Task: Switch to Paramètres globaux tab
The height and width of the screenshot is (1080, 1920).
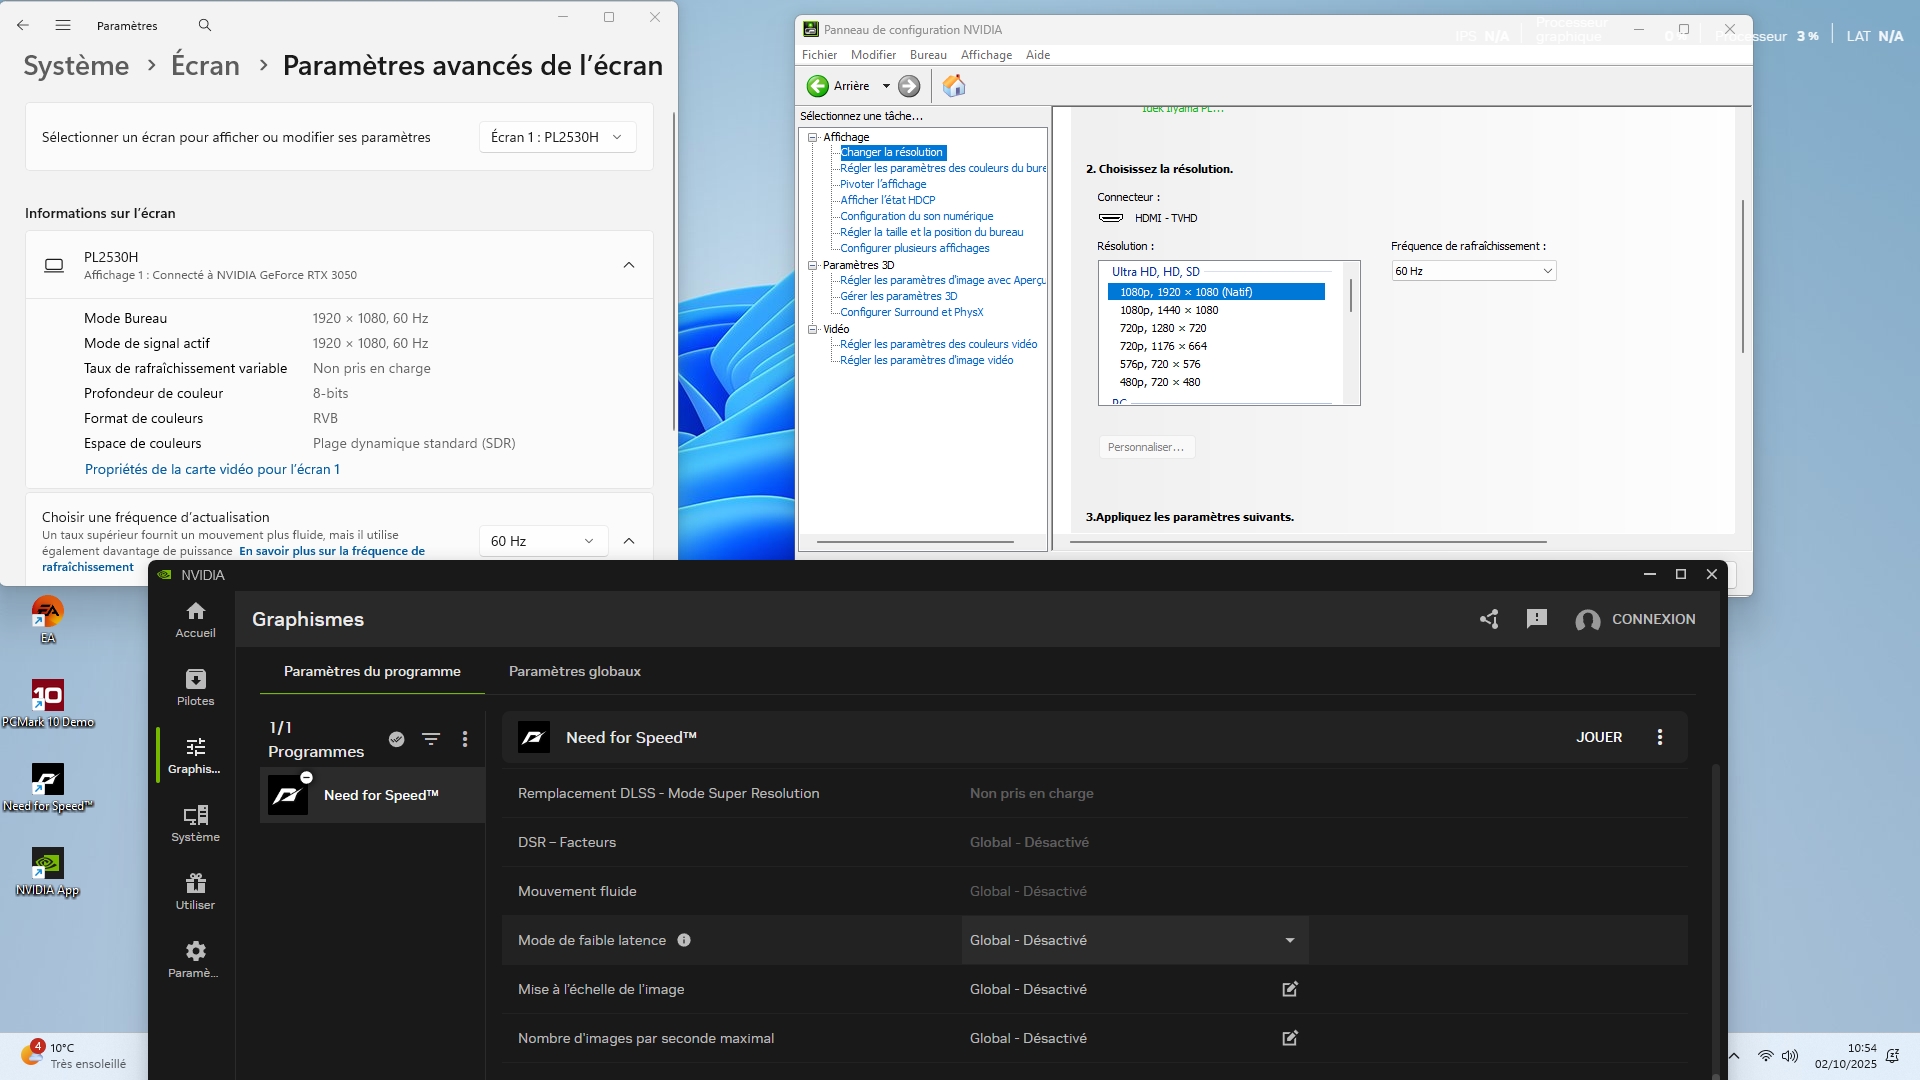Action: point(574,671)
